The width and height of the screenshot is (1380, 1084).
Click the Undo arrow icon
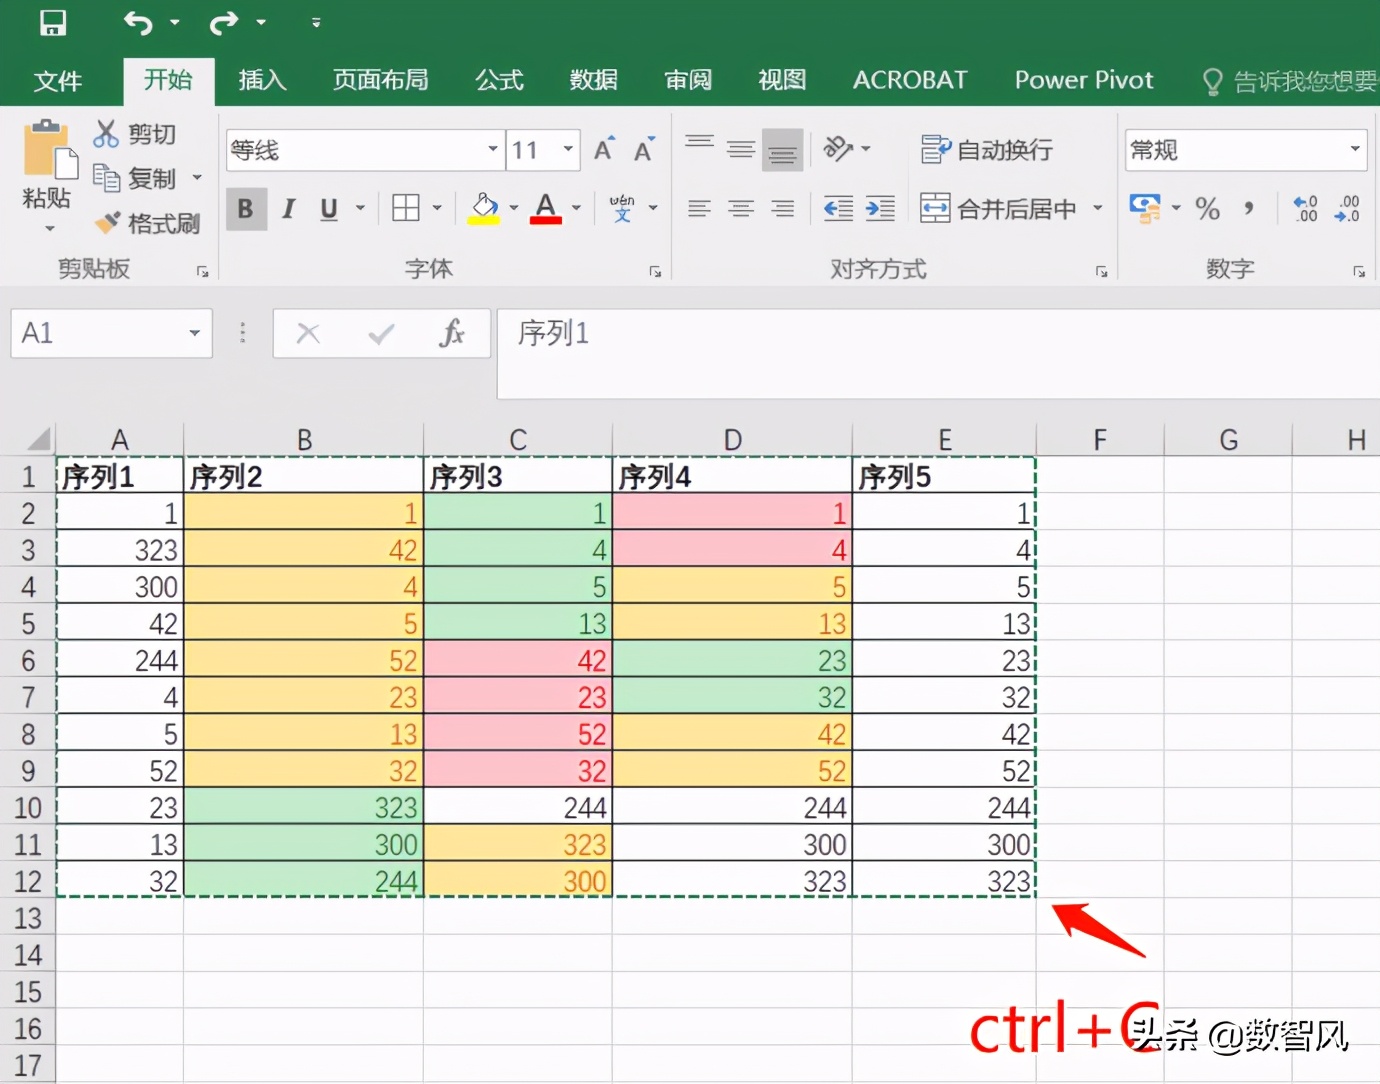[139, 21]
